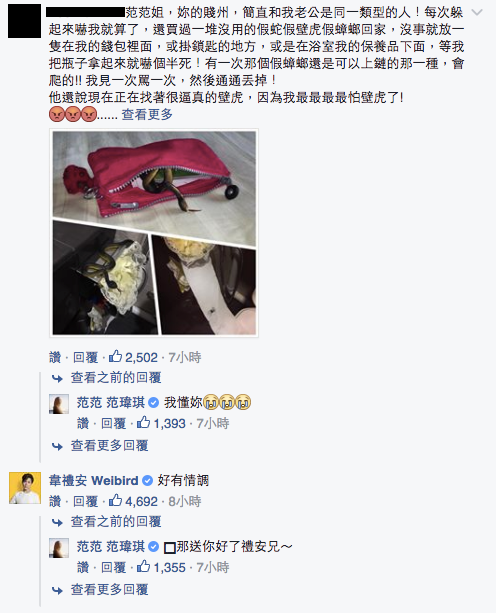Image resolution: width=496 pixels, height=613 pixels.
Task: Open 范范's avatar beside the 我懂妳 reply
Action: point(59,404)
